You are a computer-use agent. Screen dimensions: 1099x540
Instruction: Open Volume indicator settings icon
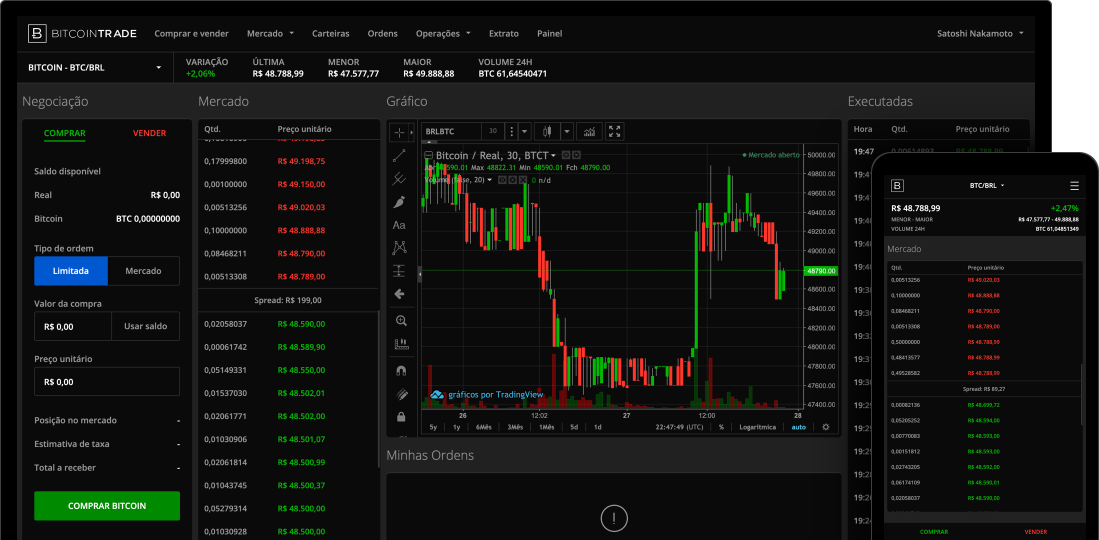(512, 180)
